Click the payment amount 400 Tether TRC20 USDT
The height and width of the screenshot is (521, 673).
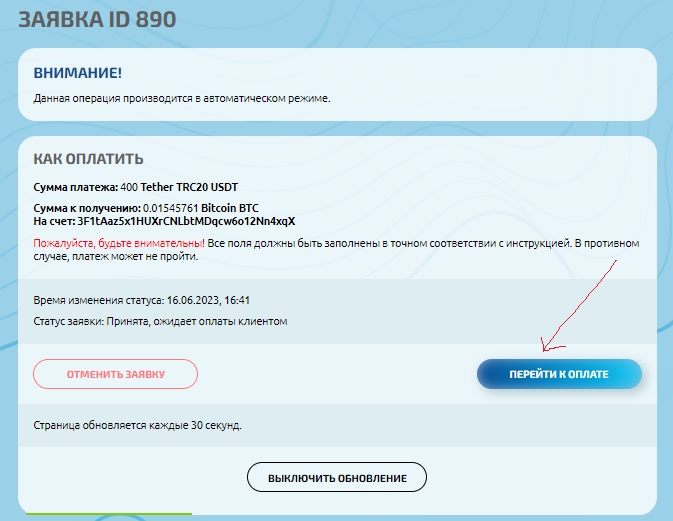pyautogui.click(x=179, y=187)
